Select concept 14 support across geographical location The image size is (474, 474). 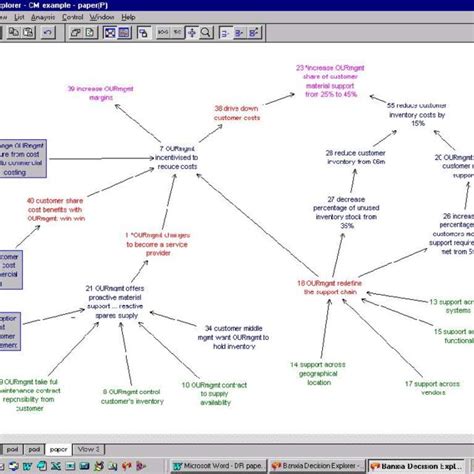[318, 373]
